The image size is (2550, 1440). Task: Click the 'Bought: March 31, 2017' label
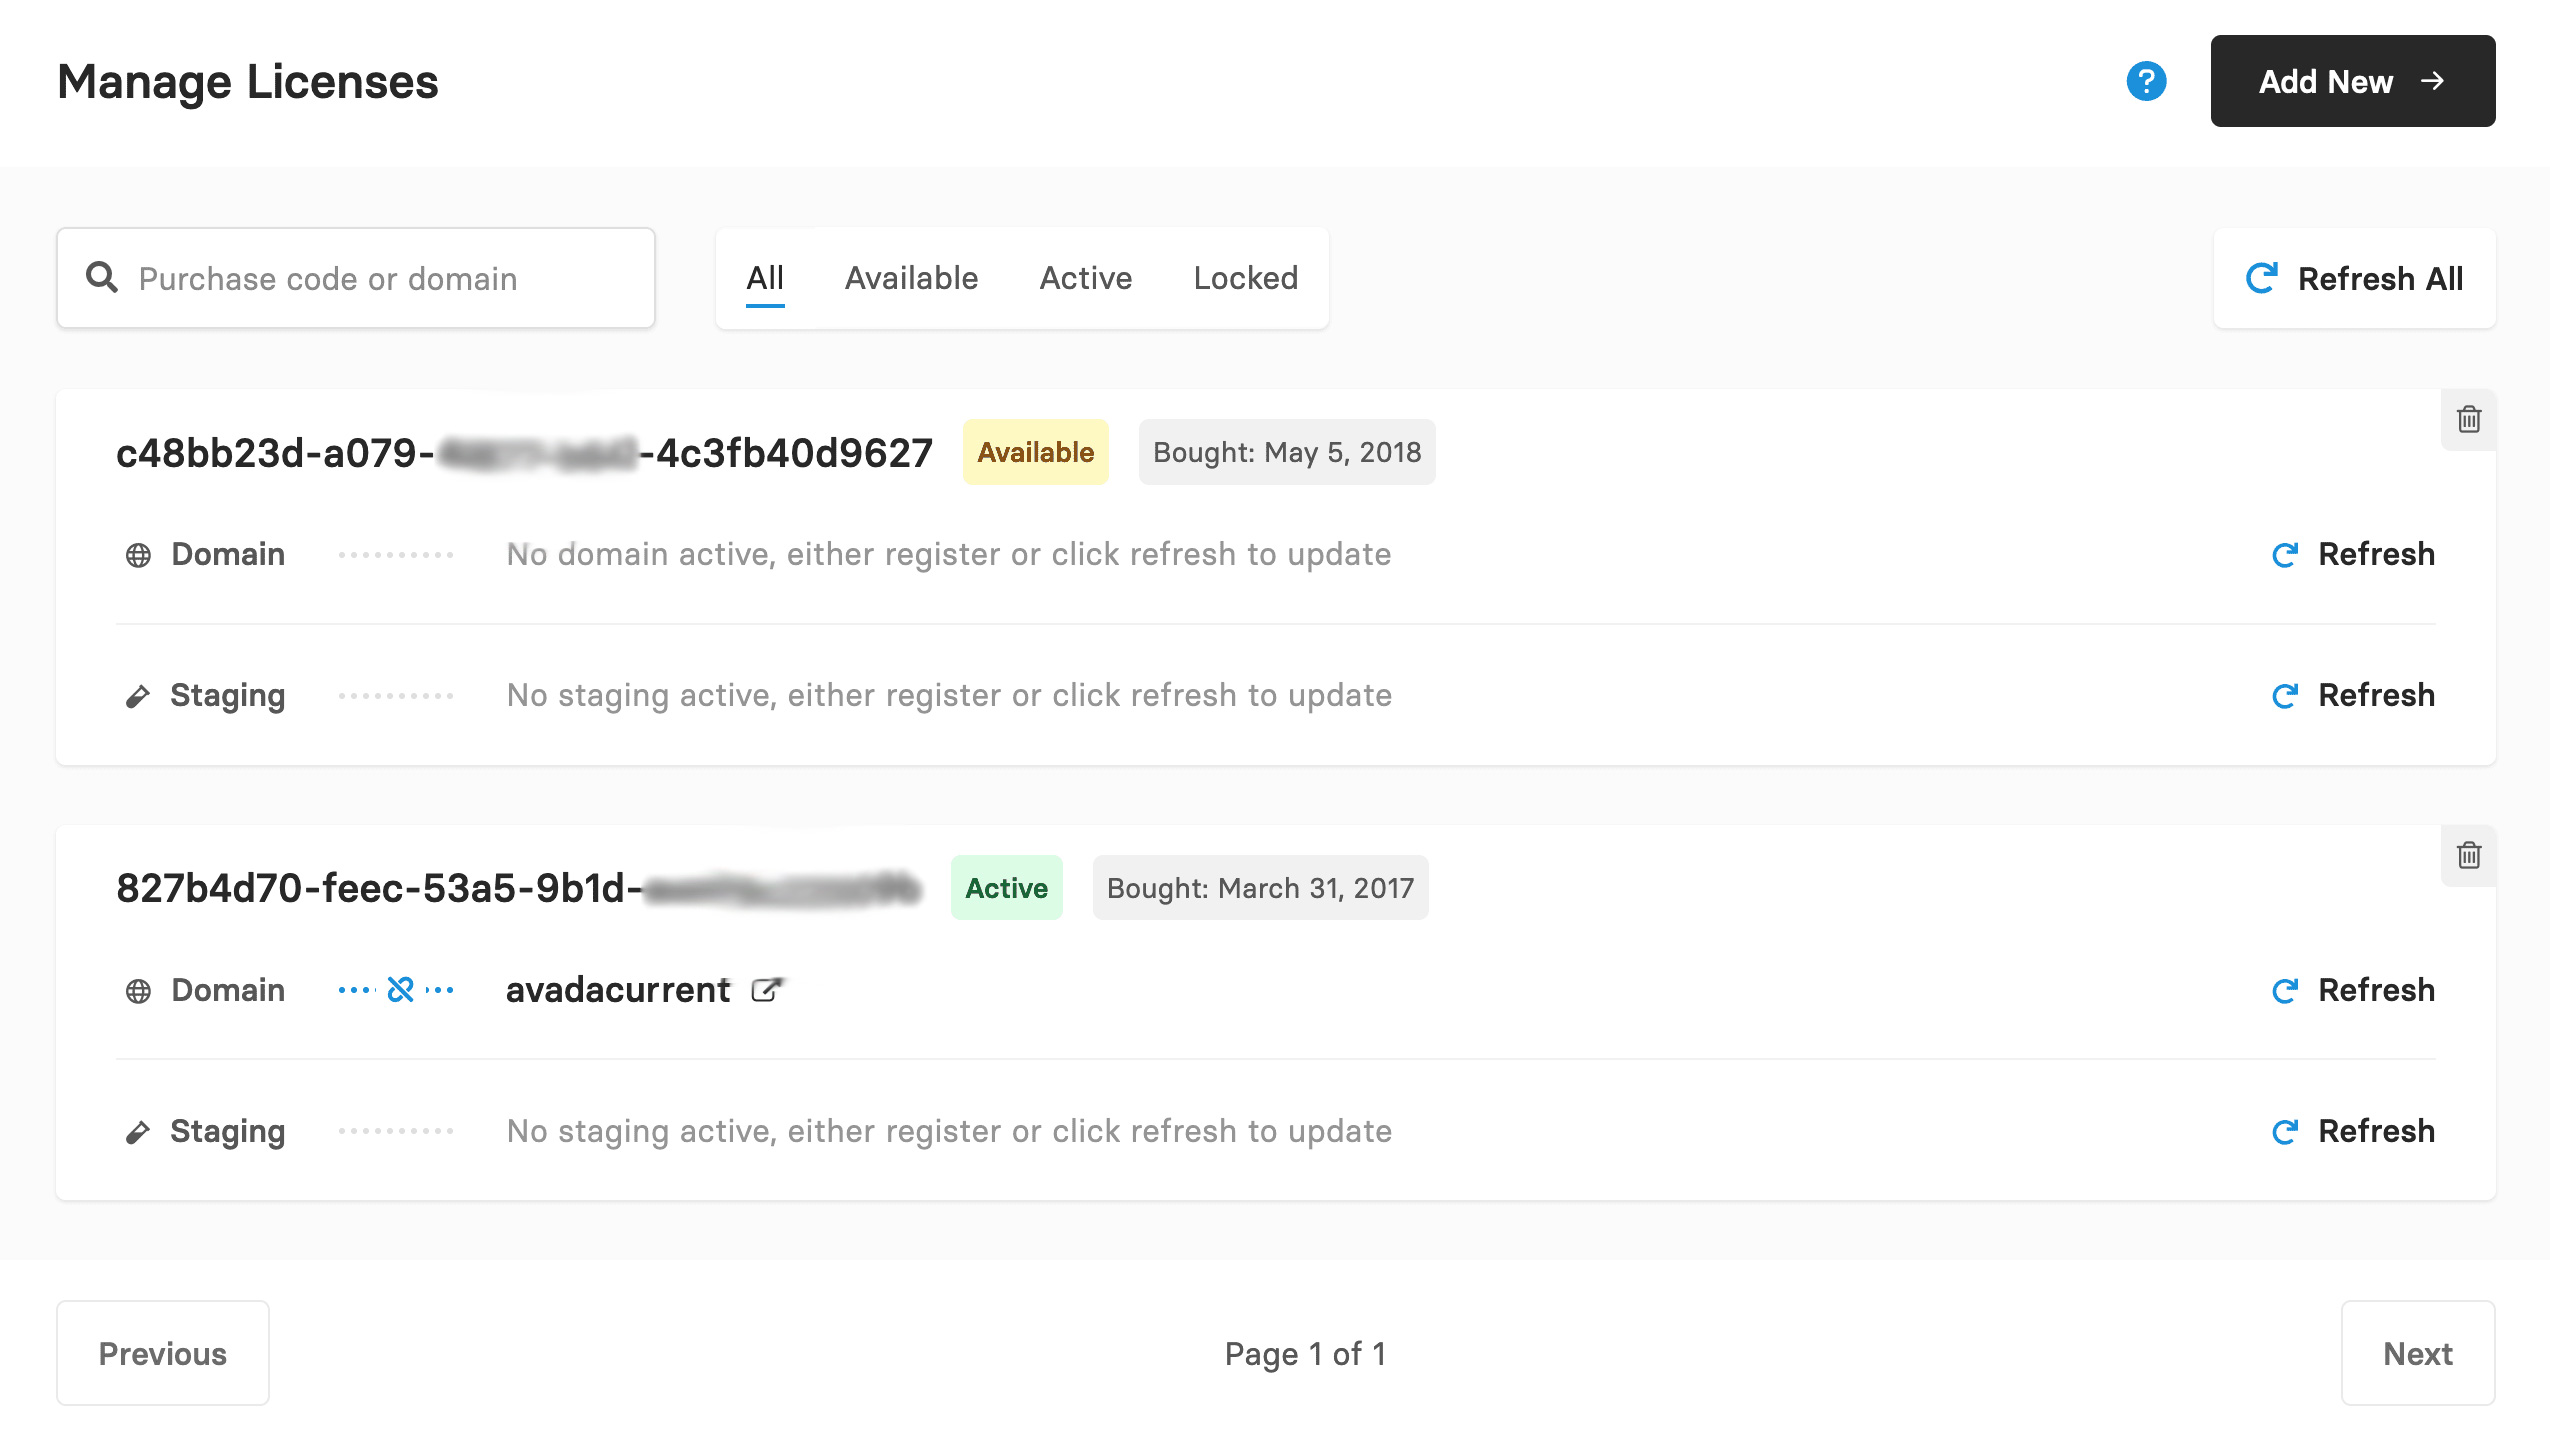(x=1260, y=888)
